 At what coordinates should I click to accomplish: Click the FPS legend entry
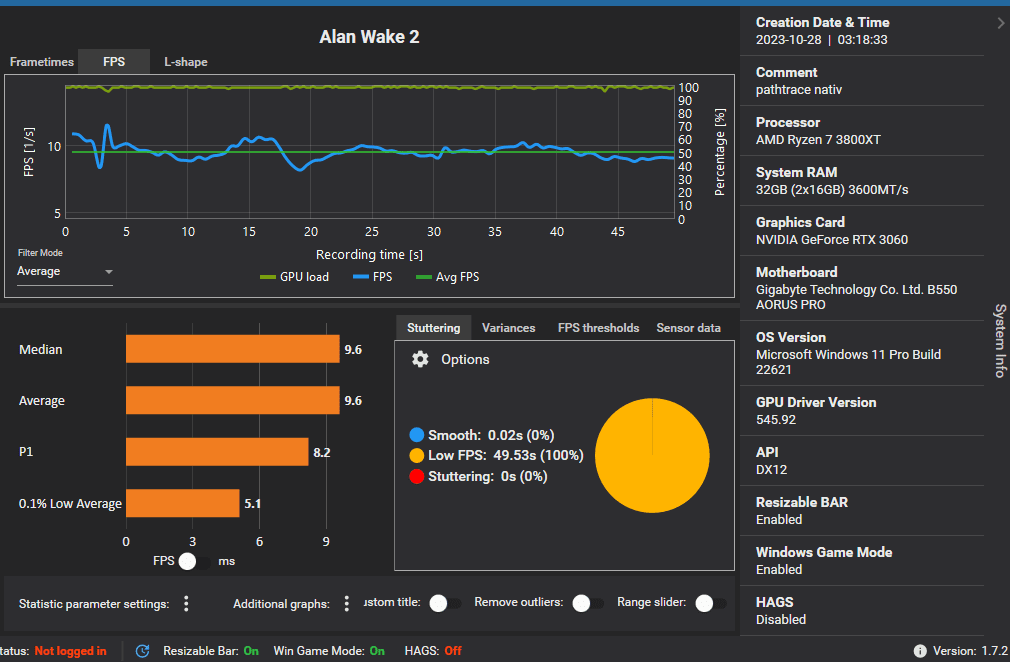point(372,277)
